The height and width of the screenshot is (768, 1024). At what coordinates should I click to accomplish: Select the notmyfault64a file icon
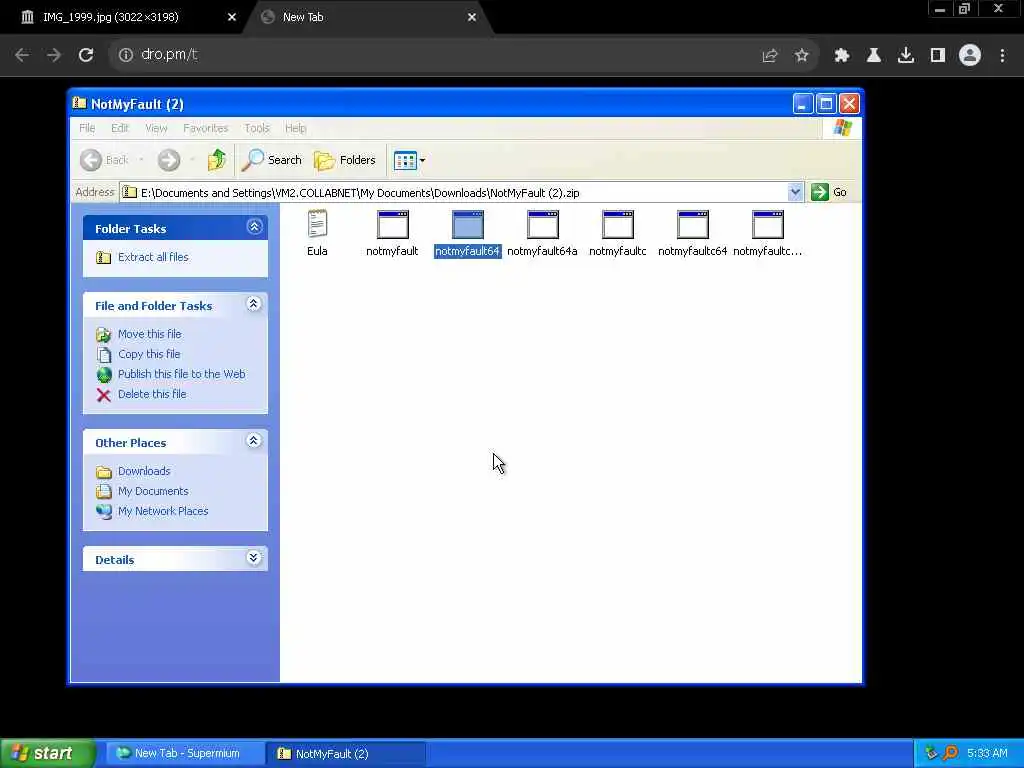543,225
